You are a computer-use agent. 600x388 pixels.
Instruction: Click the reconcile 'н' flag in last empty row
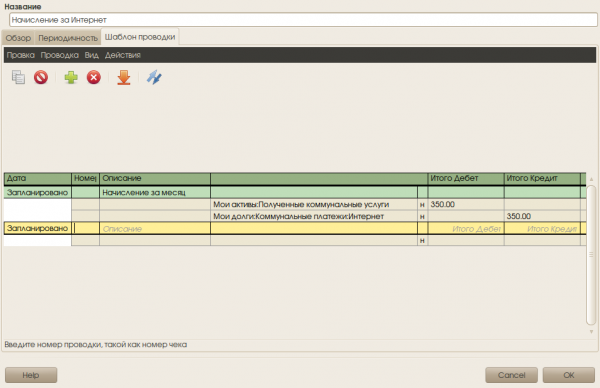422,240
